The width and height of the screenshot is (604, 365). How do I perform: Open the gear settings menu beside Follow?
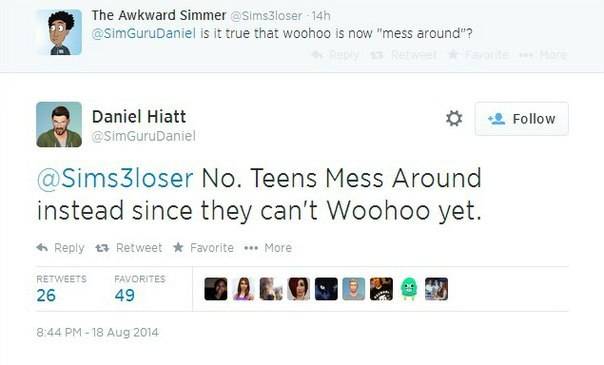(454, 118)
